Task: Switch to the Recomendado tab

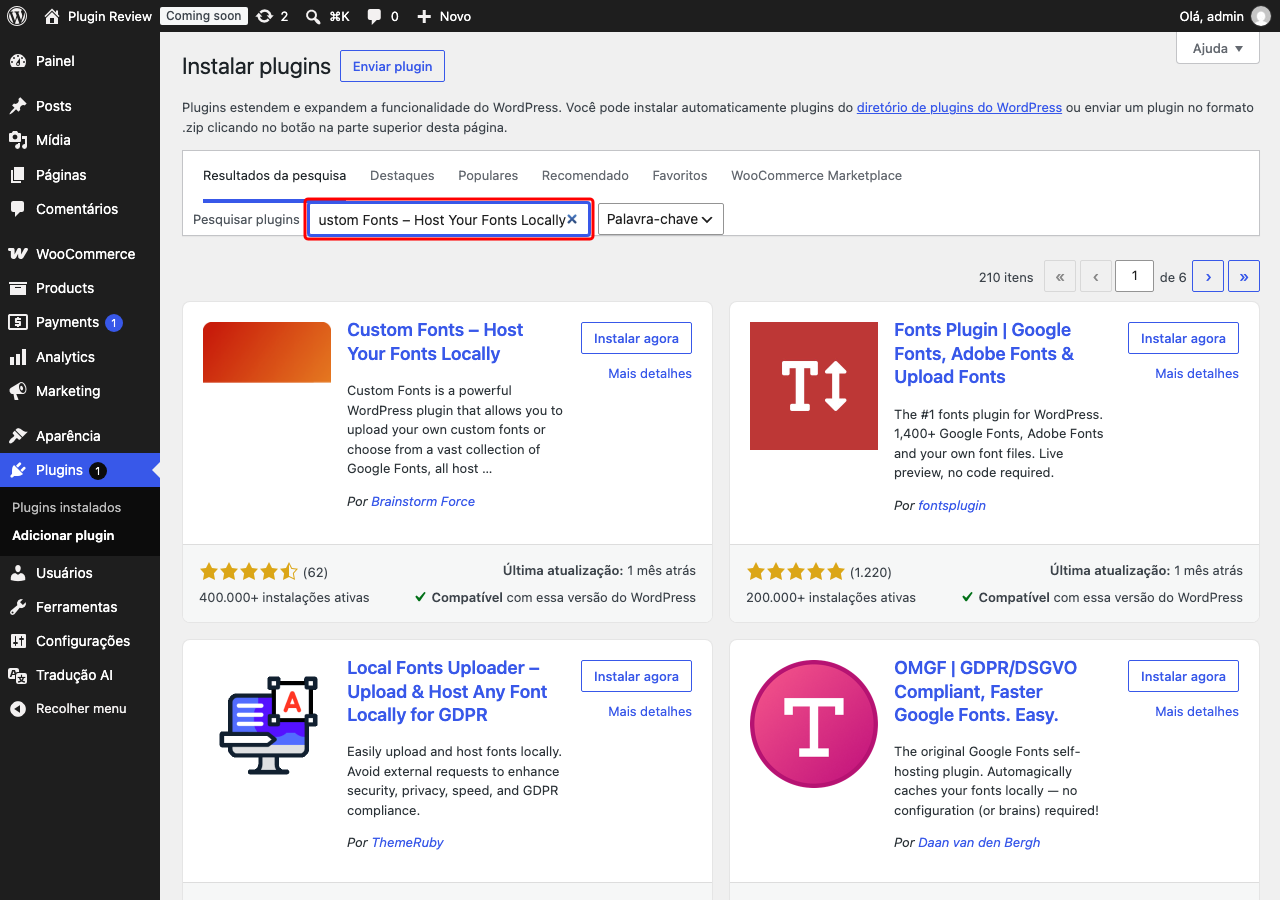Action: coord(585,175)
